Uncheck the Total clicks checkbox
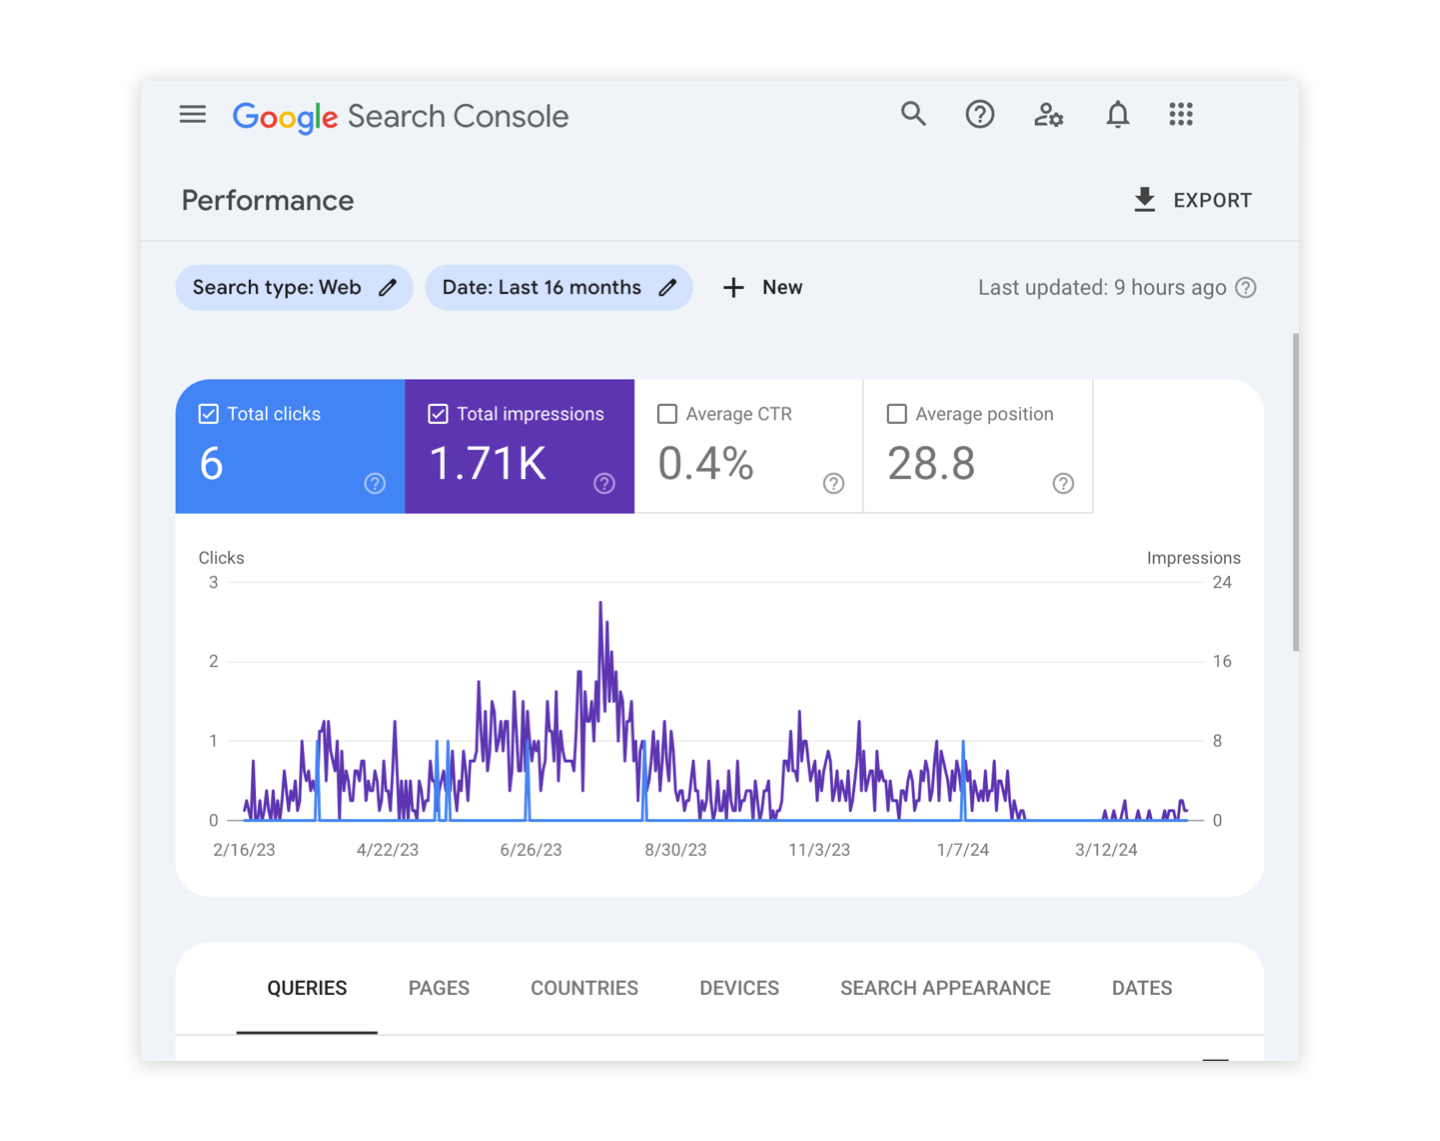This screenshot has width=1440, height=1141. coord(209,414)
